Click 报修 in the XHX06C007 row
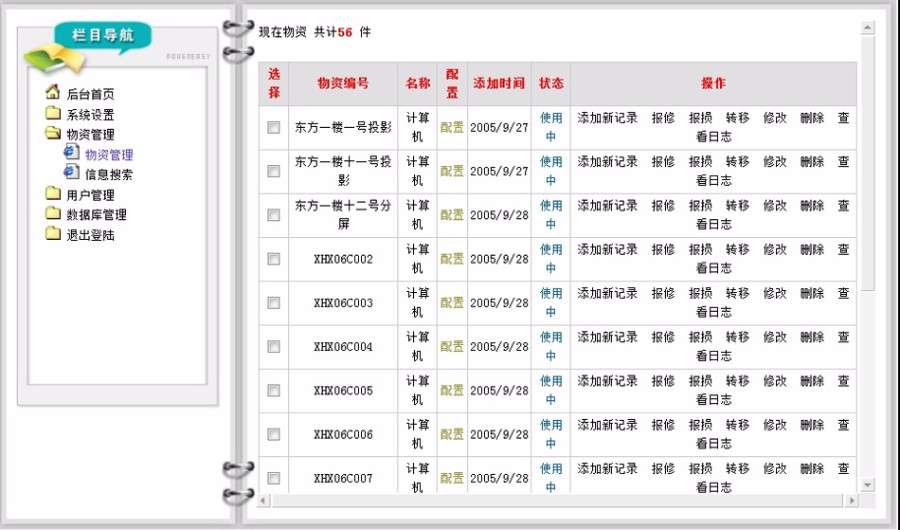 [663, 469]
